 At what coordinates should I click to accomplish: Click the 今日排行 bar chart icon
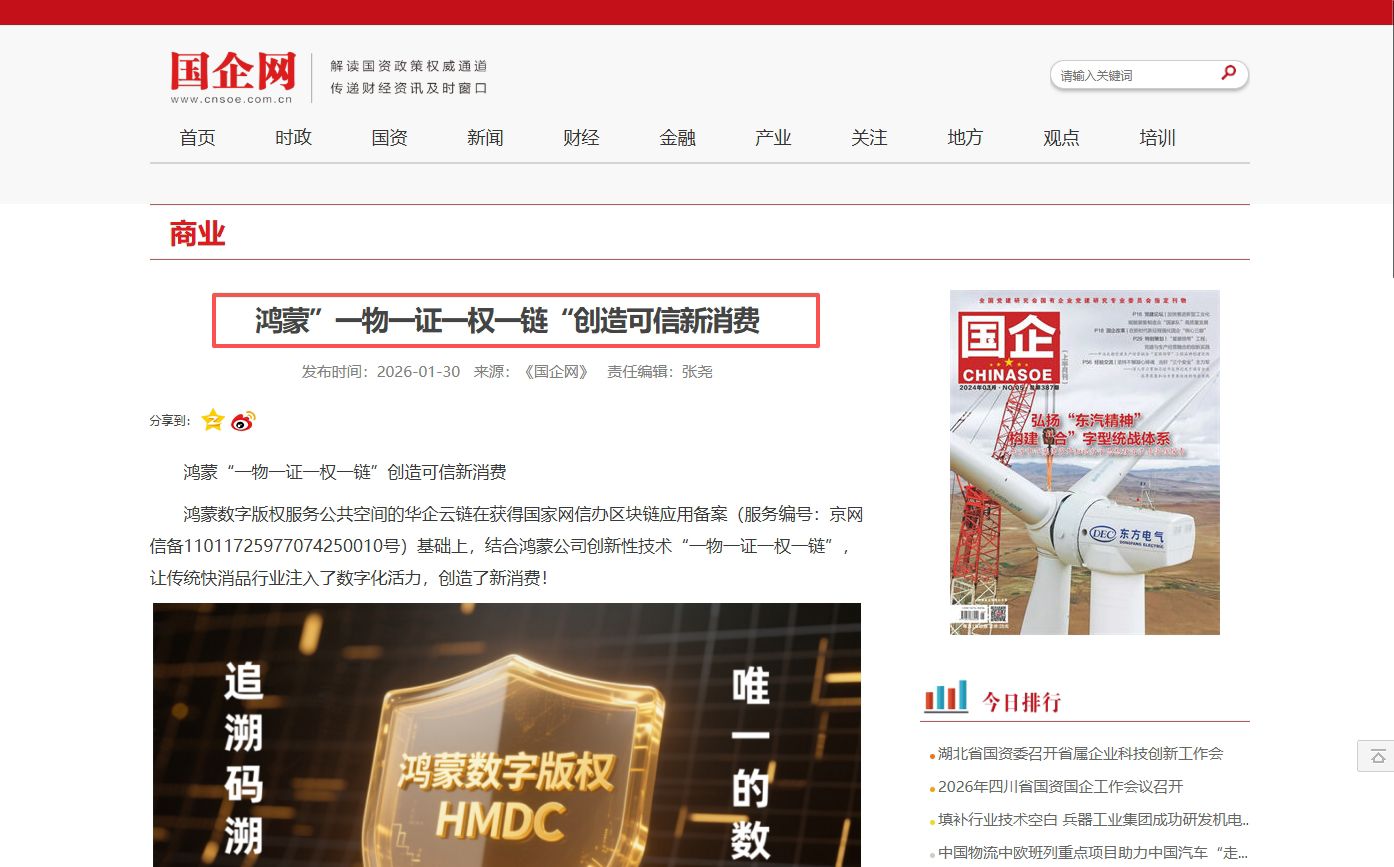point(946,697)
